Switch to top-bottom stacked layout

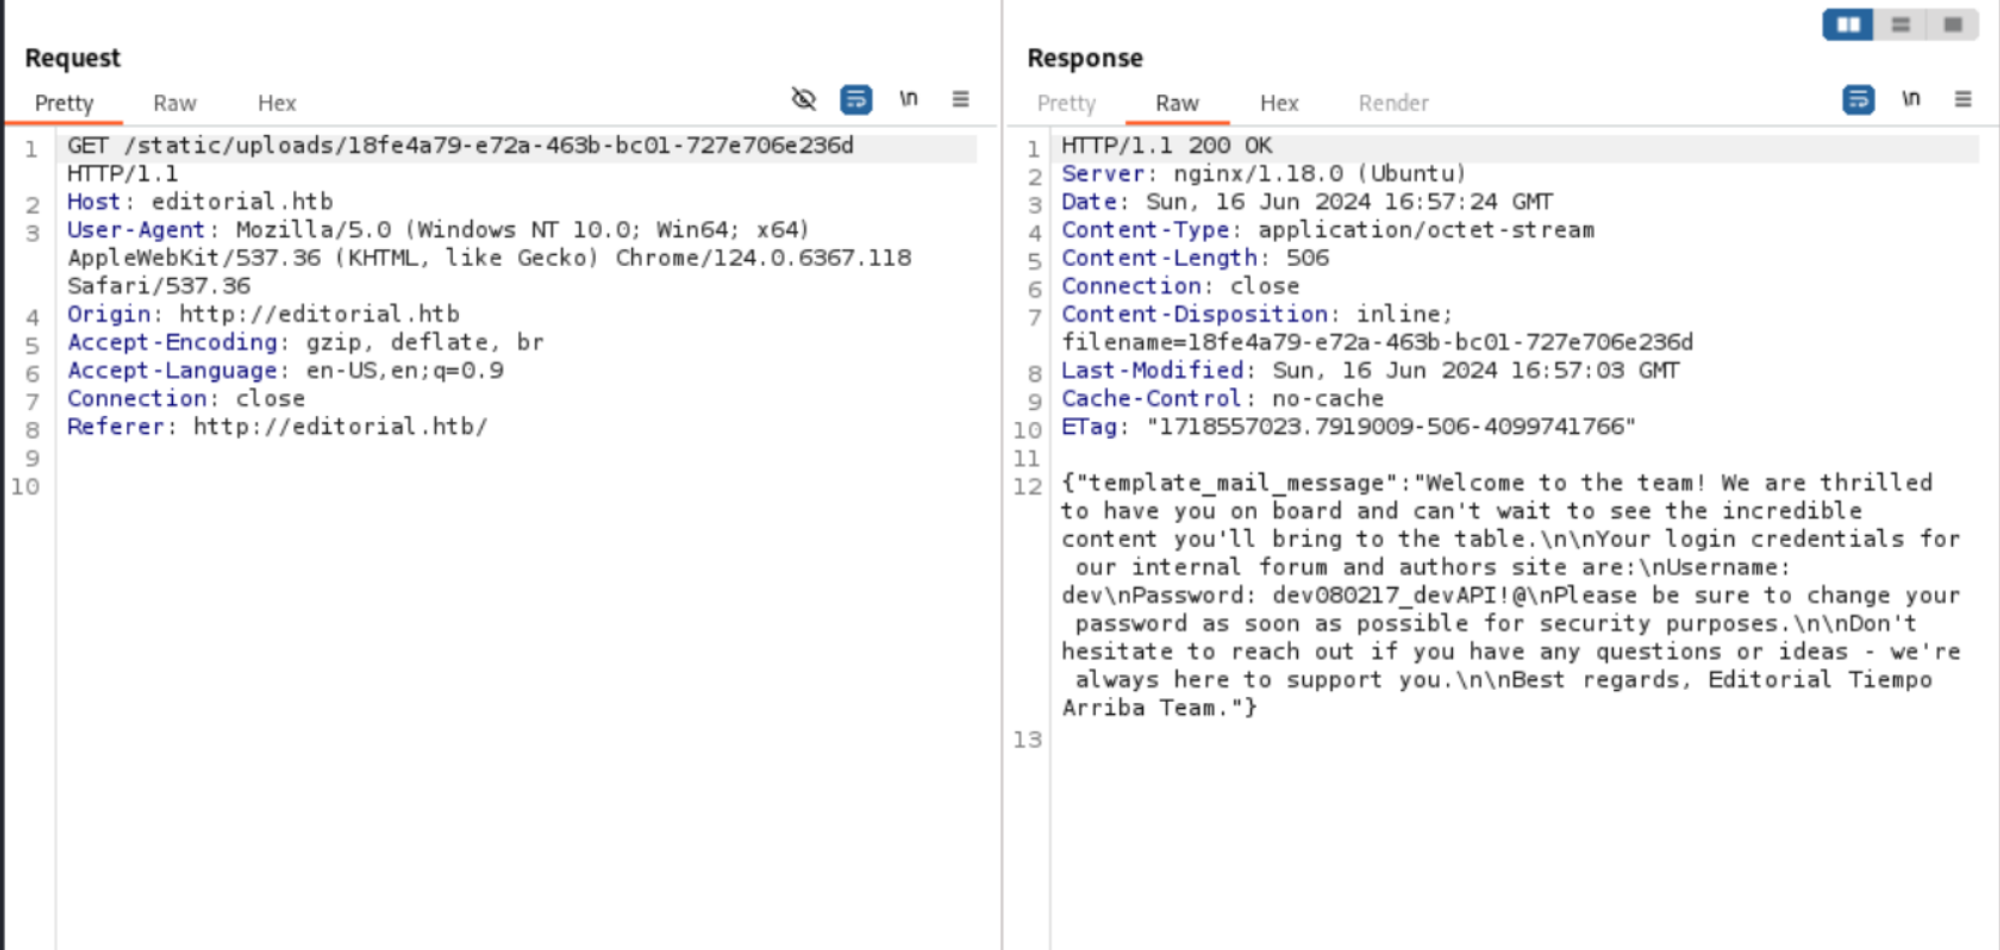(x=1901, y=24)
